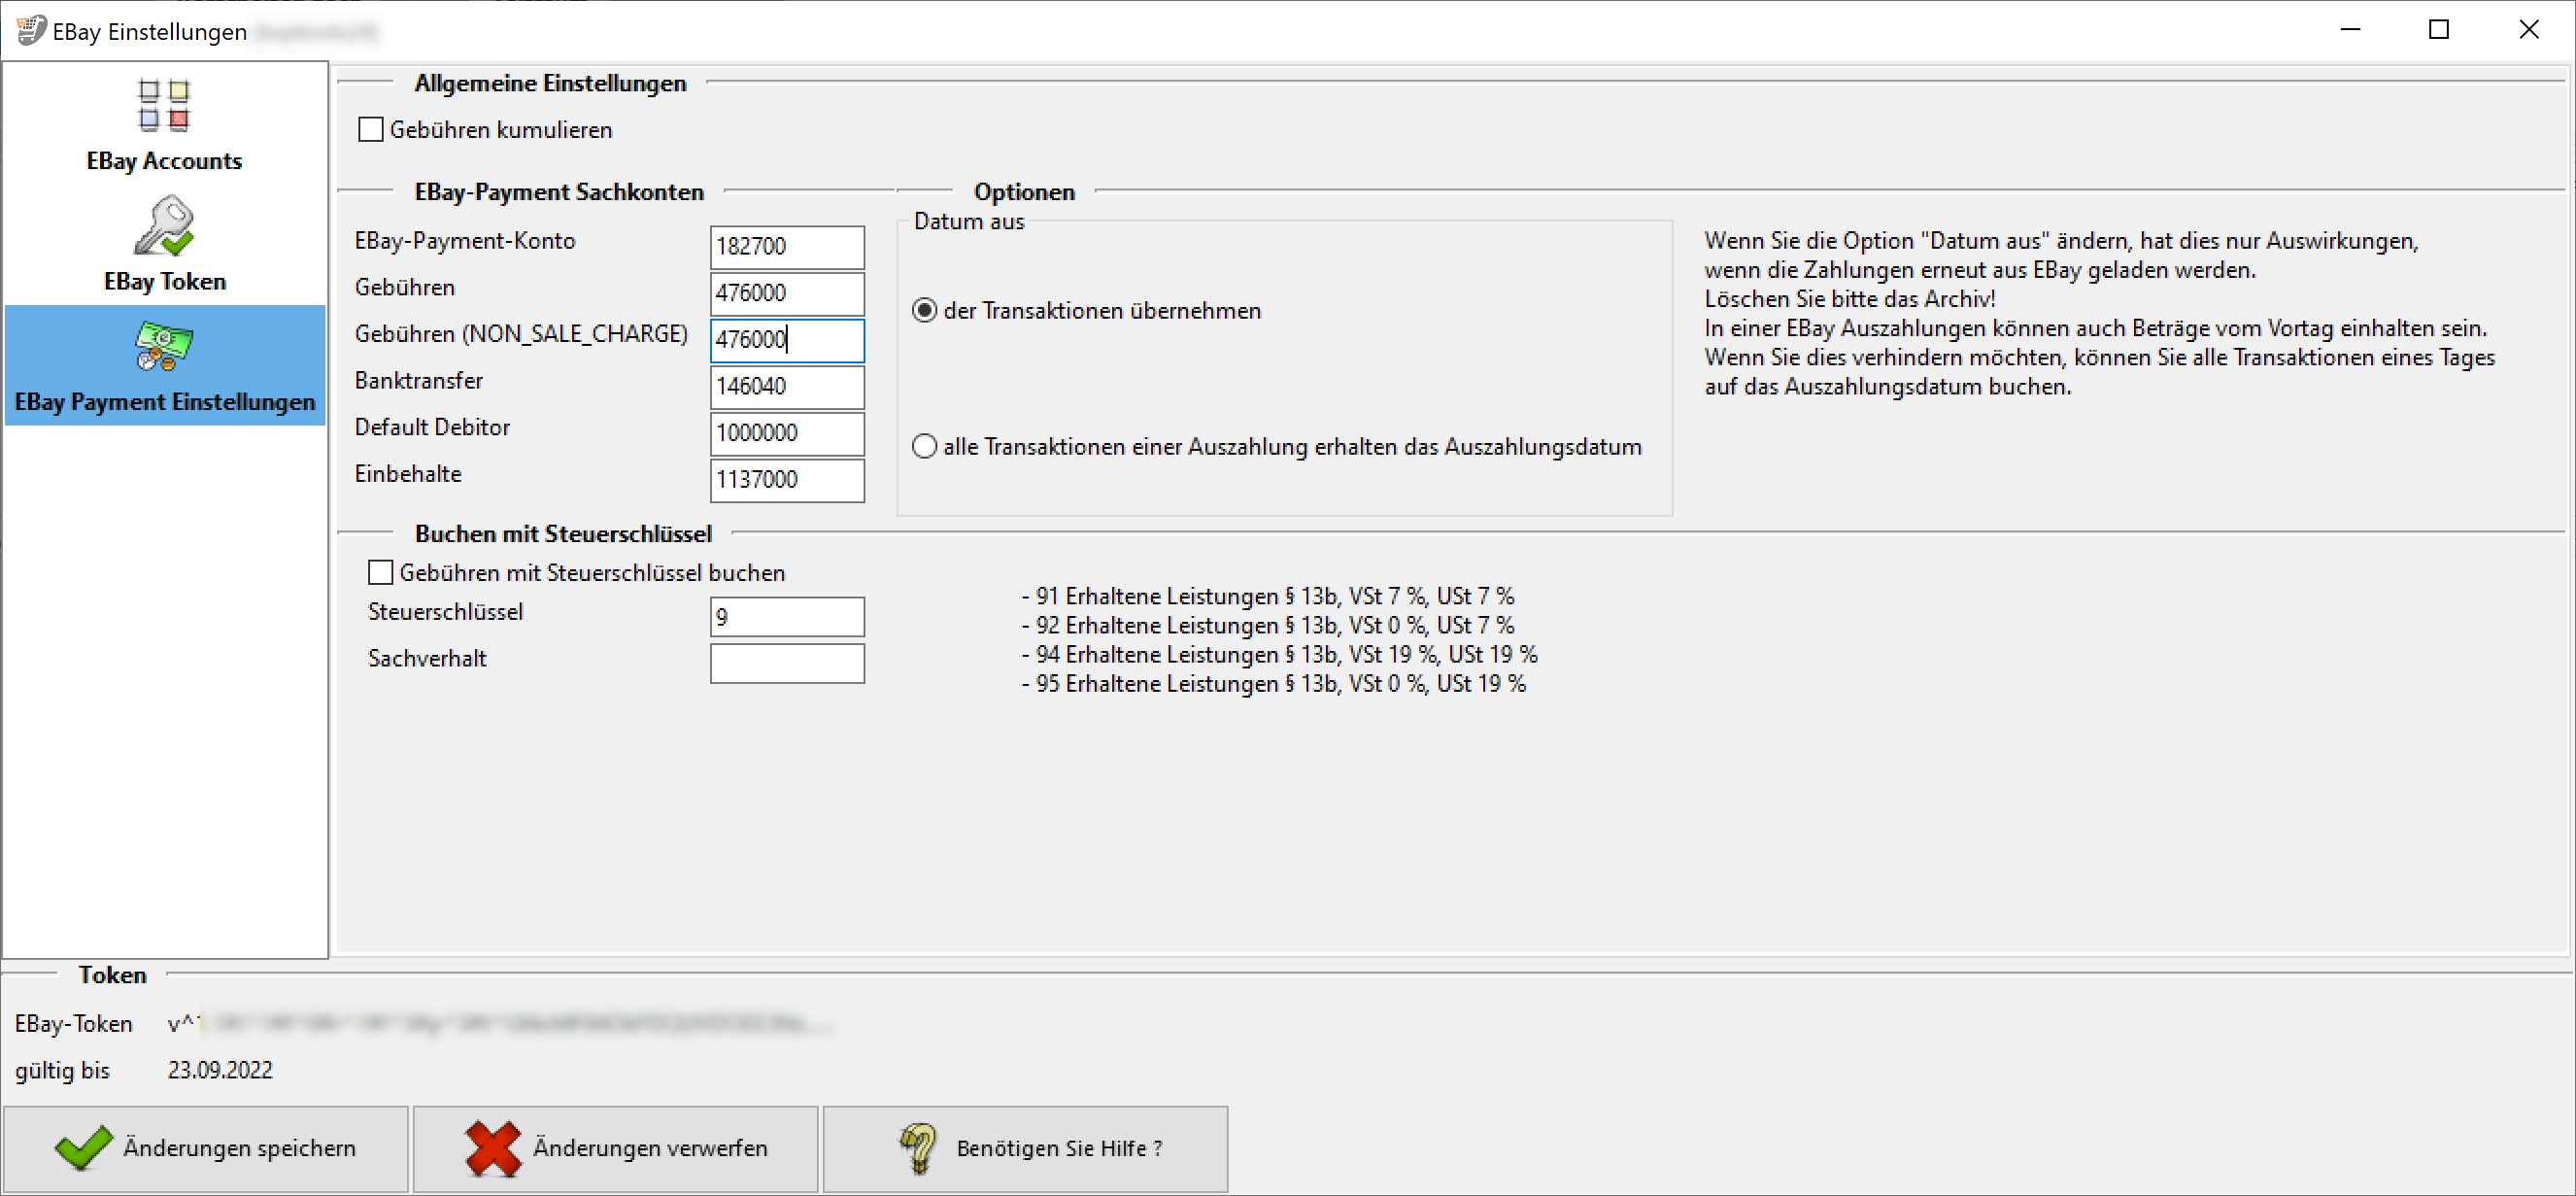Screen dimensions: 2576x1196
Task: Select the EBay Token key icon
Action: pyautogui.click(x=164, y=226)
